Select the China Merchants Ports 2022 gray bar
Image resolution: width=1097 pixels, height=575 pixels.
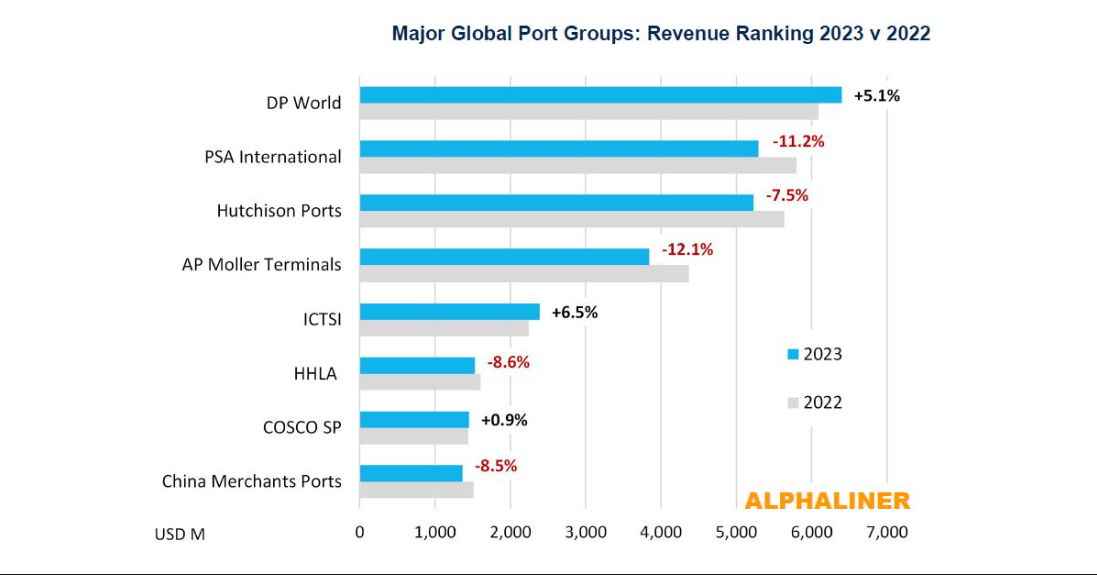(x=416, y=490)
